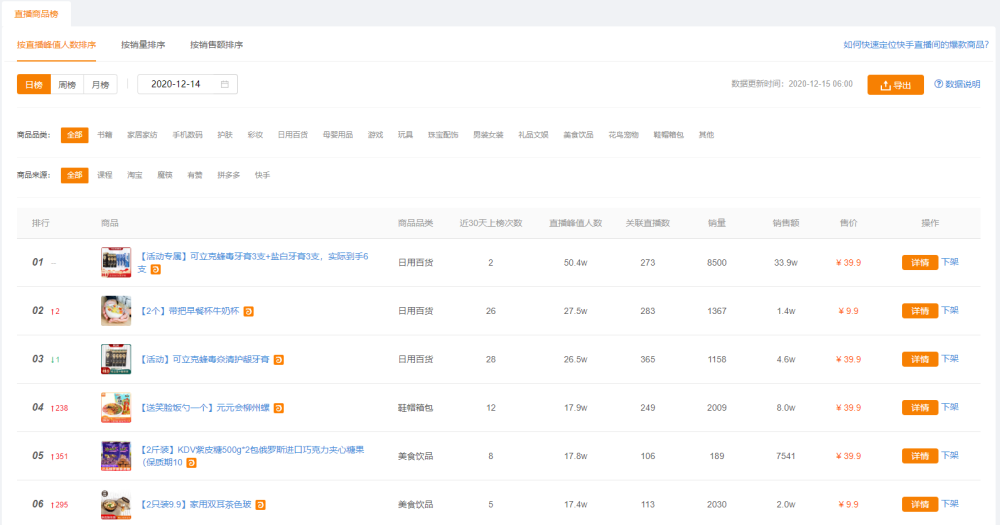Filter source by 淘宝

coord(135,175)
